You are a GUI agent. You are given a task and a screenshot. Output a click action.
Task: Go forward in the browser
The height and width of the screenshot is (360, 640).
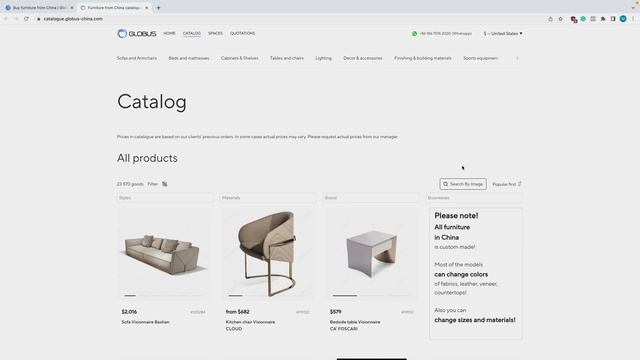(16, 19)
